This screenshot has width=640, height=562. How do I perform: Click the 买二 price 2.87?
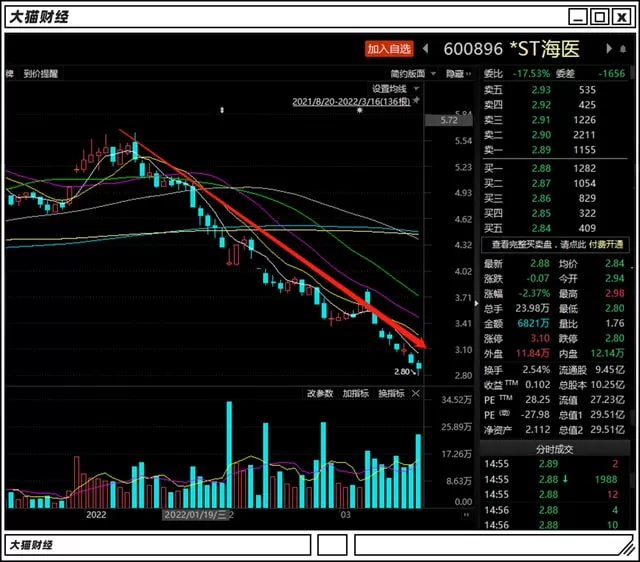coord(541,183)
